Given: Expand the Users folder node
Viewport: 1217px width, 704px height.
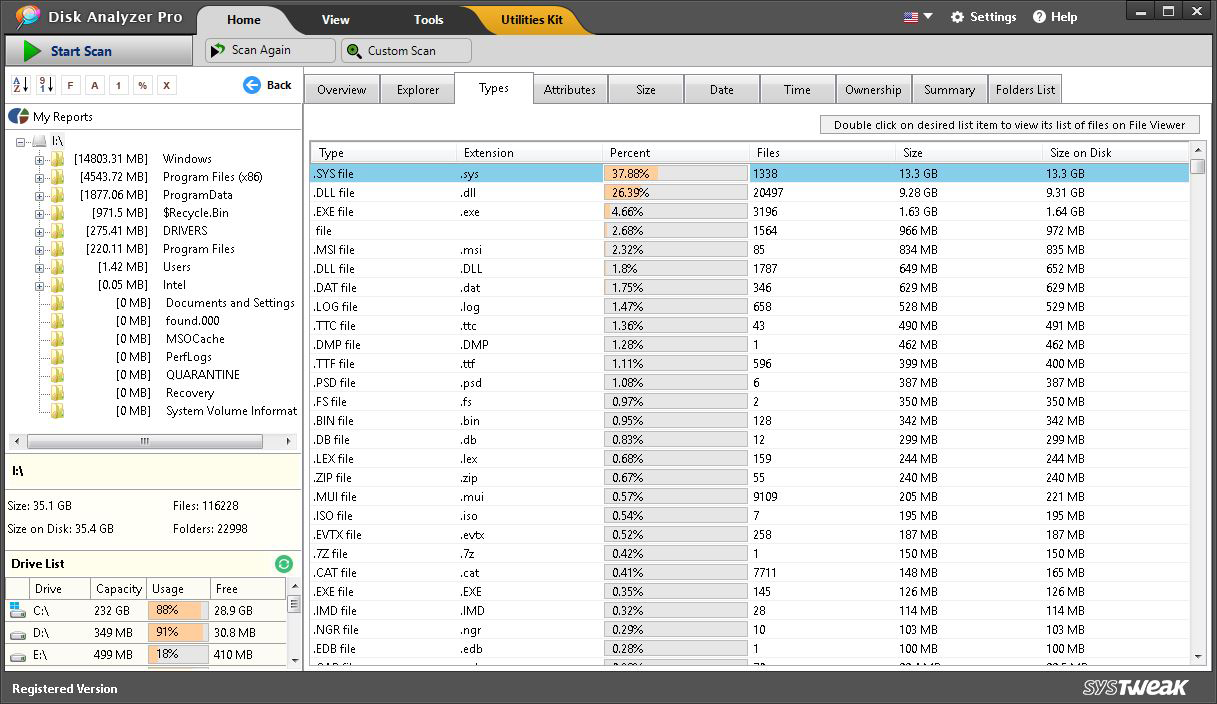Looking at the screenshot, I should tap(40, 267).
